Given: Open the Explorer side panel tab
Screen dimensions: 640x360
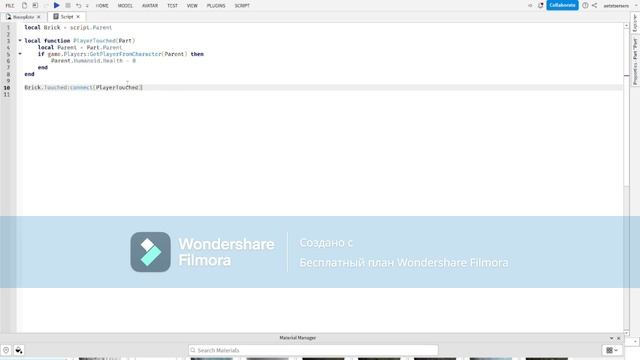Looking at the screenshot, I should click(635, 23).
